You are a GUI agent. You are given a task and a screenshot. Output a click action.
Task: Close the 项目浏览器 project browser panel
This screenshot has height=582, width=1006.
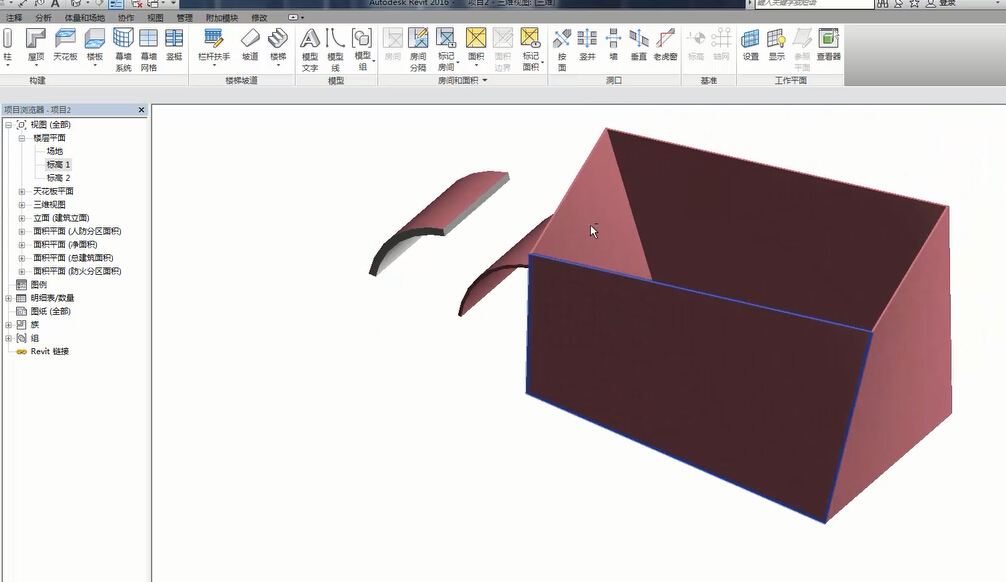click(x=141, y=110)
